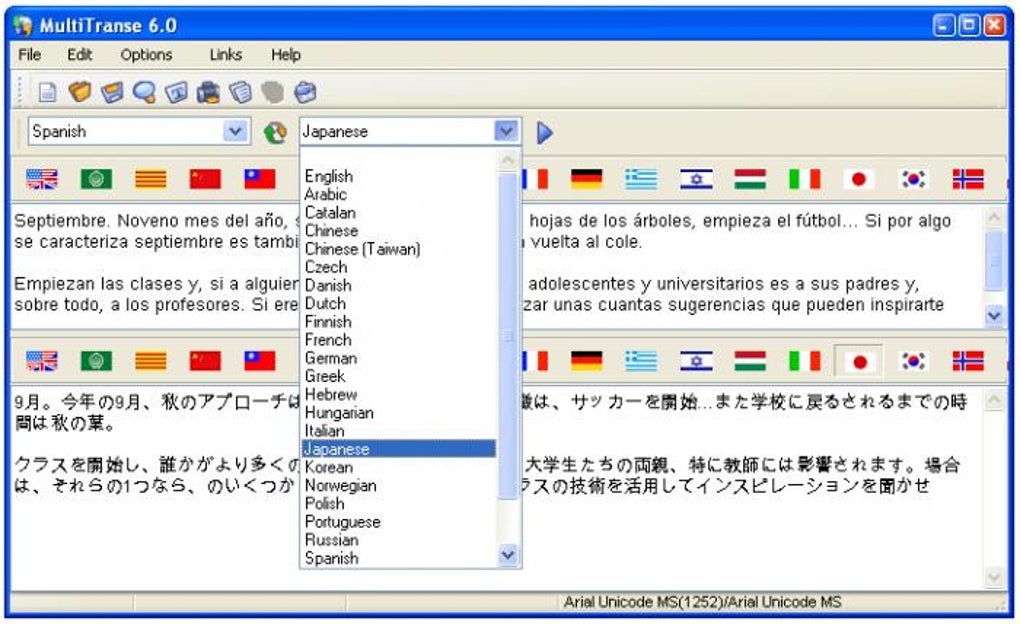Screen dimensions: 1020x624
Task: Click the Open folder toolbar icon
Action: coord(79,92)
